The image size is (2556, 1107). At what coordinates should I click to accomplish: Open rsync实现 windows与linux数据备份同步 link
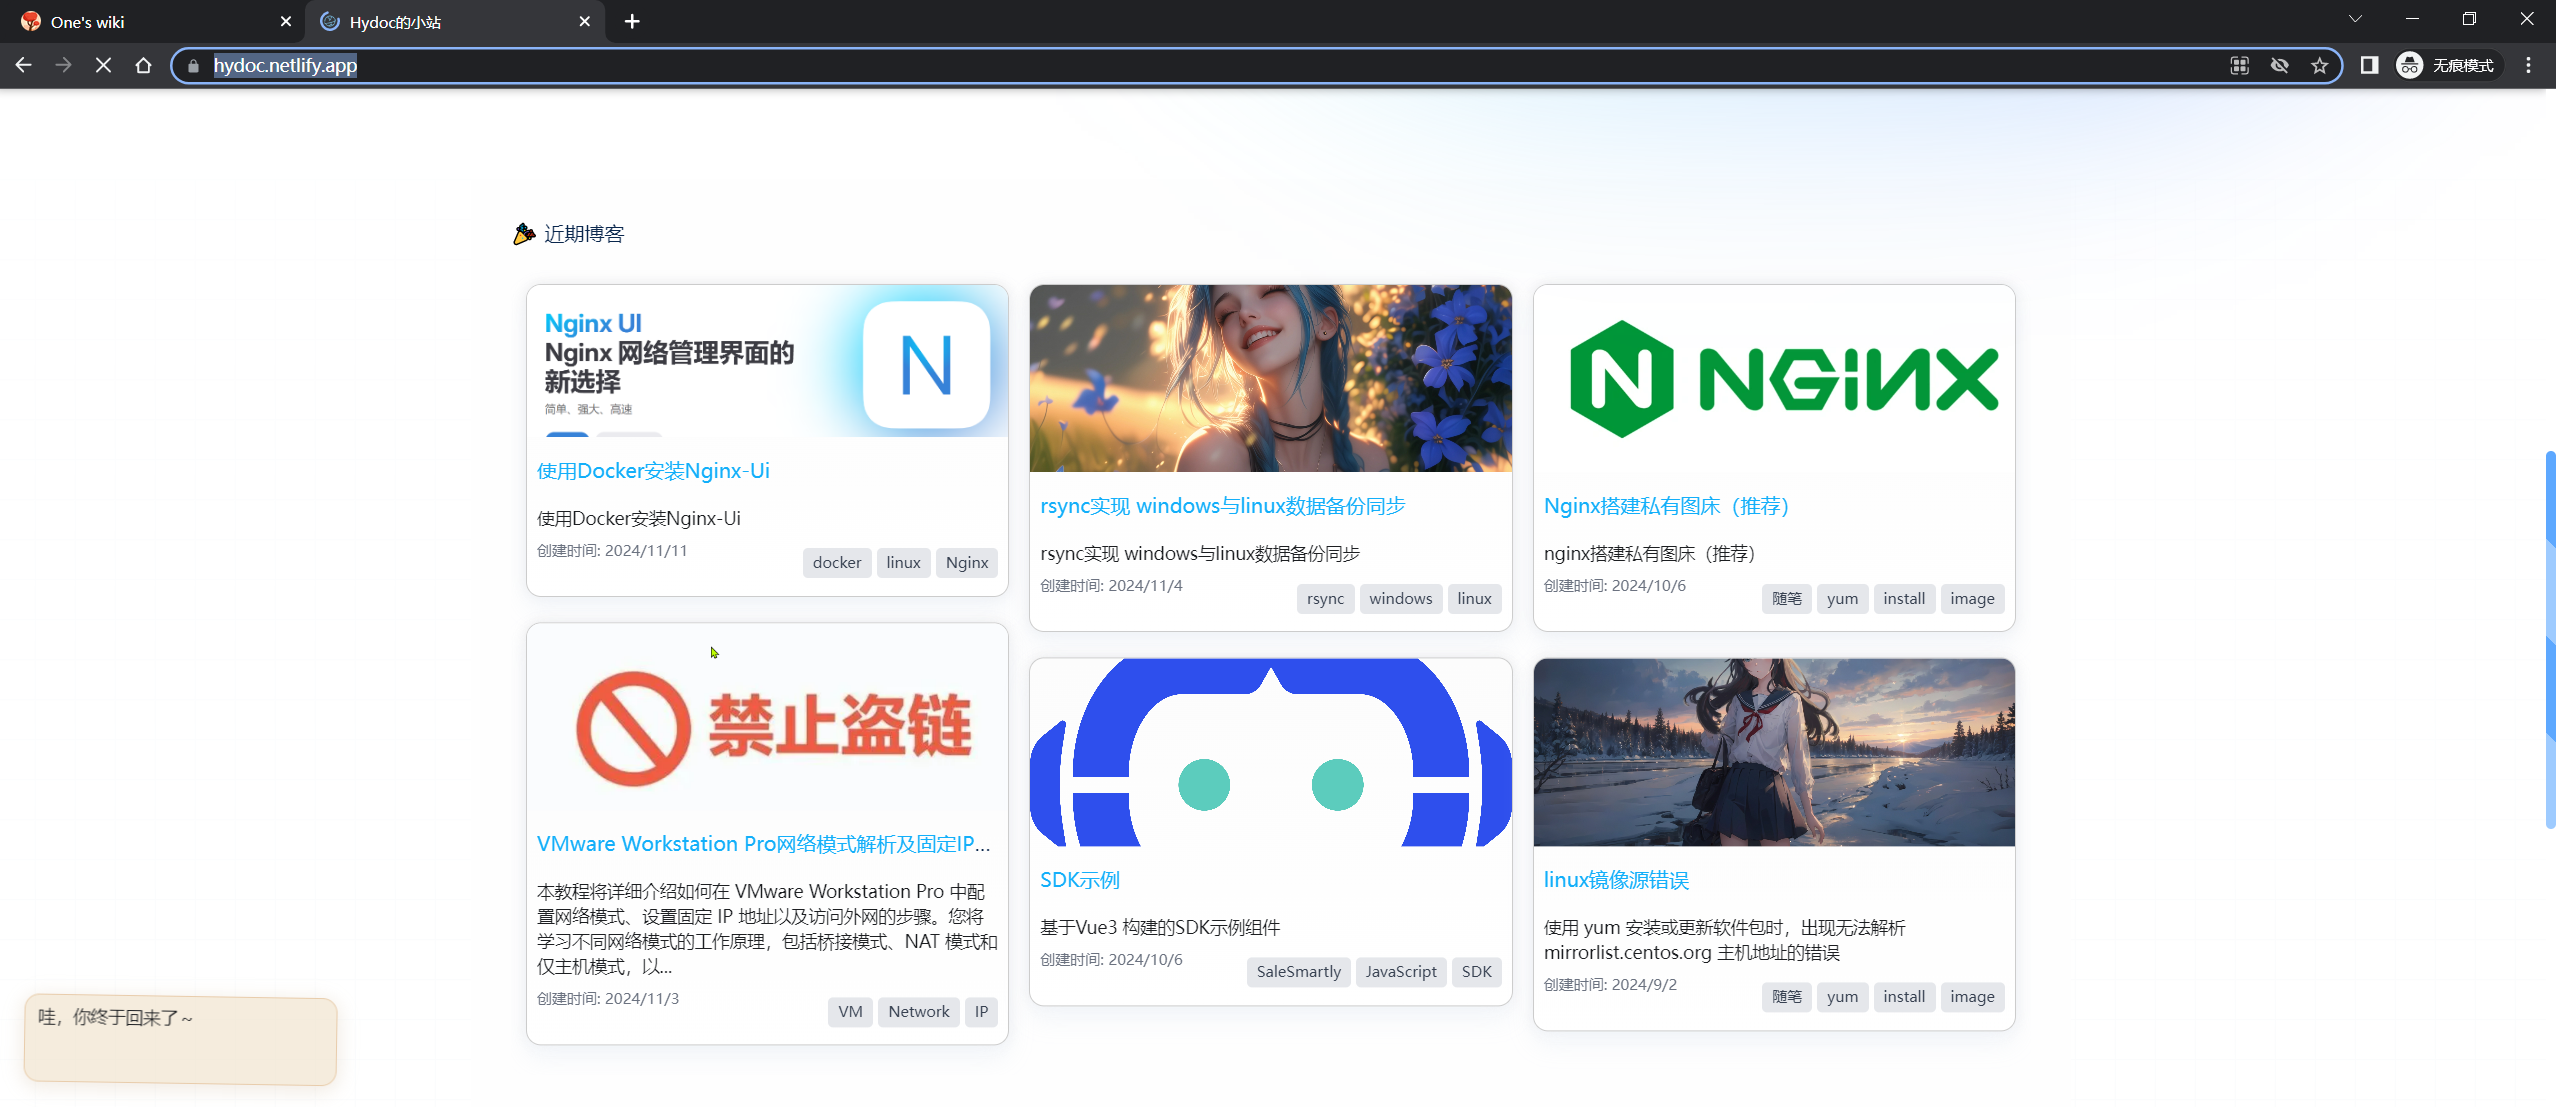[1222, 506]
